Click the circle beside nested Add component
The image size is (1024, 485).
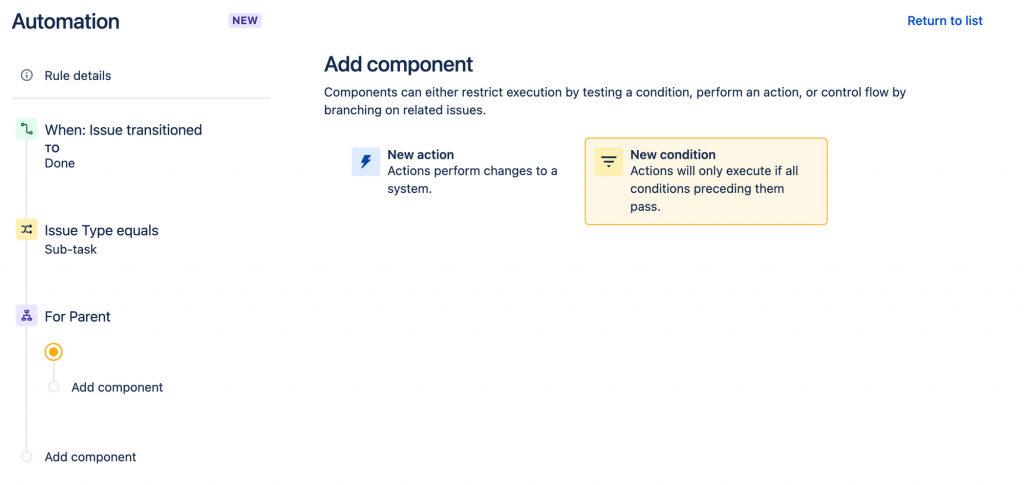[54, 387]
